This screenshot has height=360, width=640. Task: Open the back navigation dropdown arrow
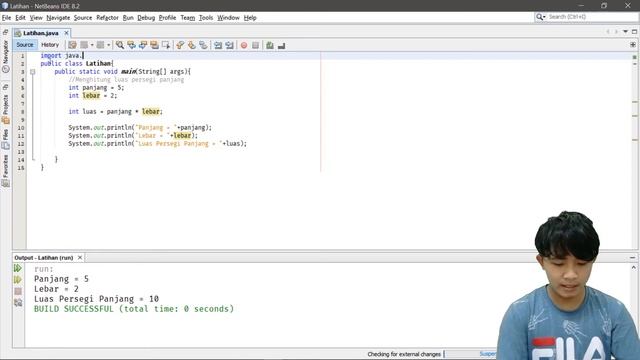92,45
